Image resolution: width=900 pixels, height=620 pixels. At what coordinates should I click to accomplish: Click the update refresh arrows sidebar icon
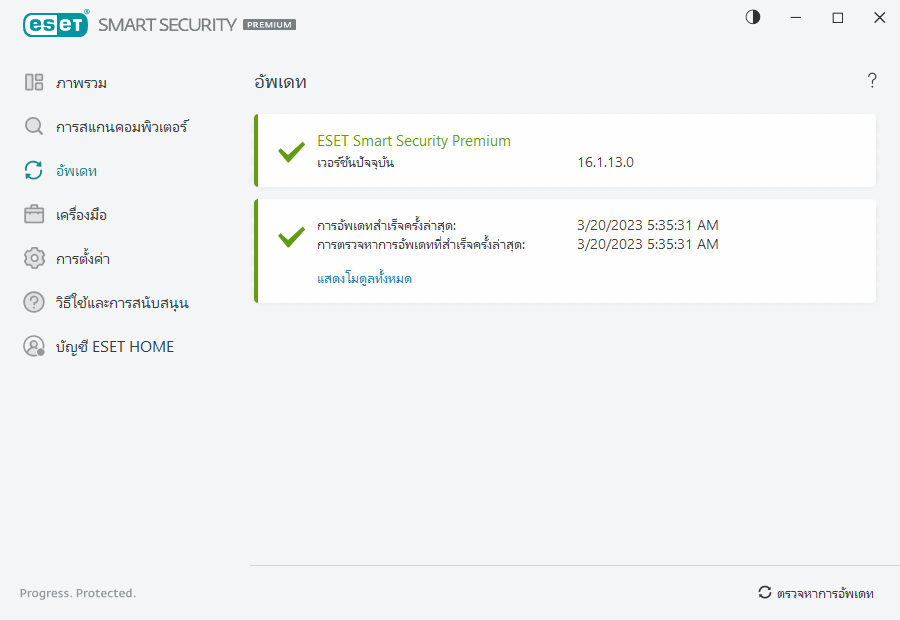click(34, 171)
